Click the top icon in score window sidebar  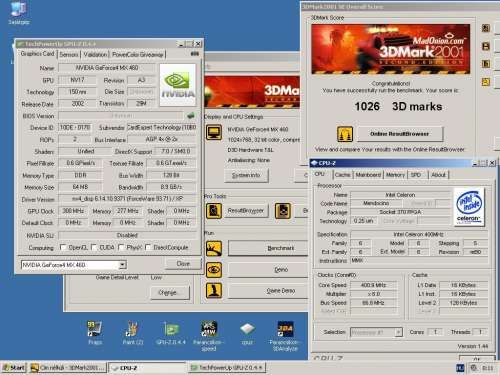coord(486,28)
